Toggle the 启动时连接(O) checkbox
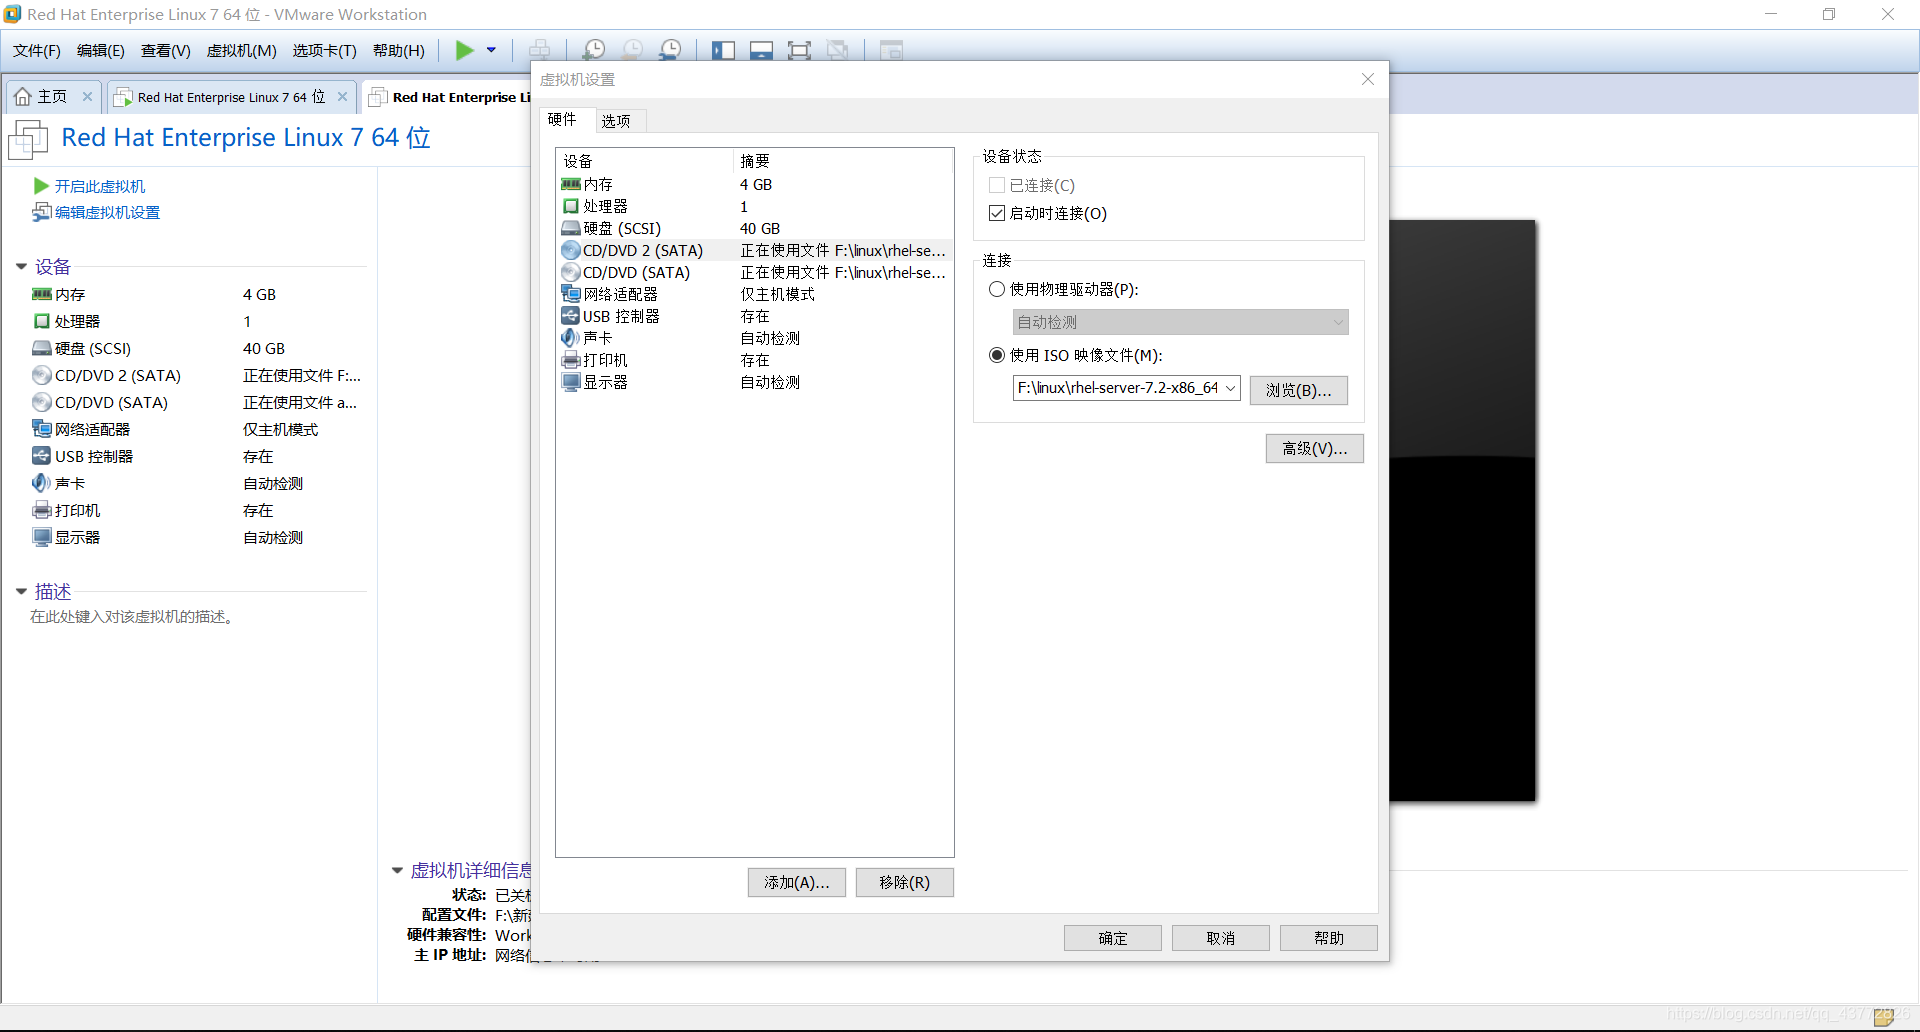 [x=996, y=213]
